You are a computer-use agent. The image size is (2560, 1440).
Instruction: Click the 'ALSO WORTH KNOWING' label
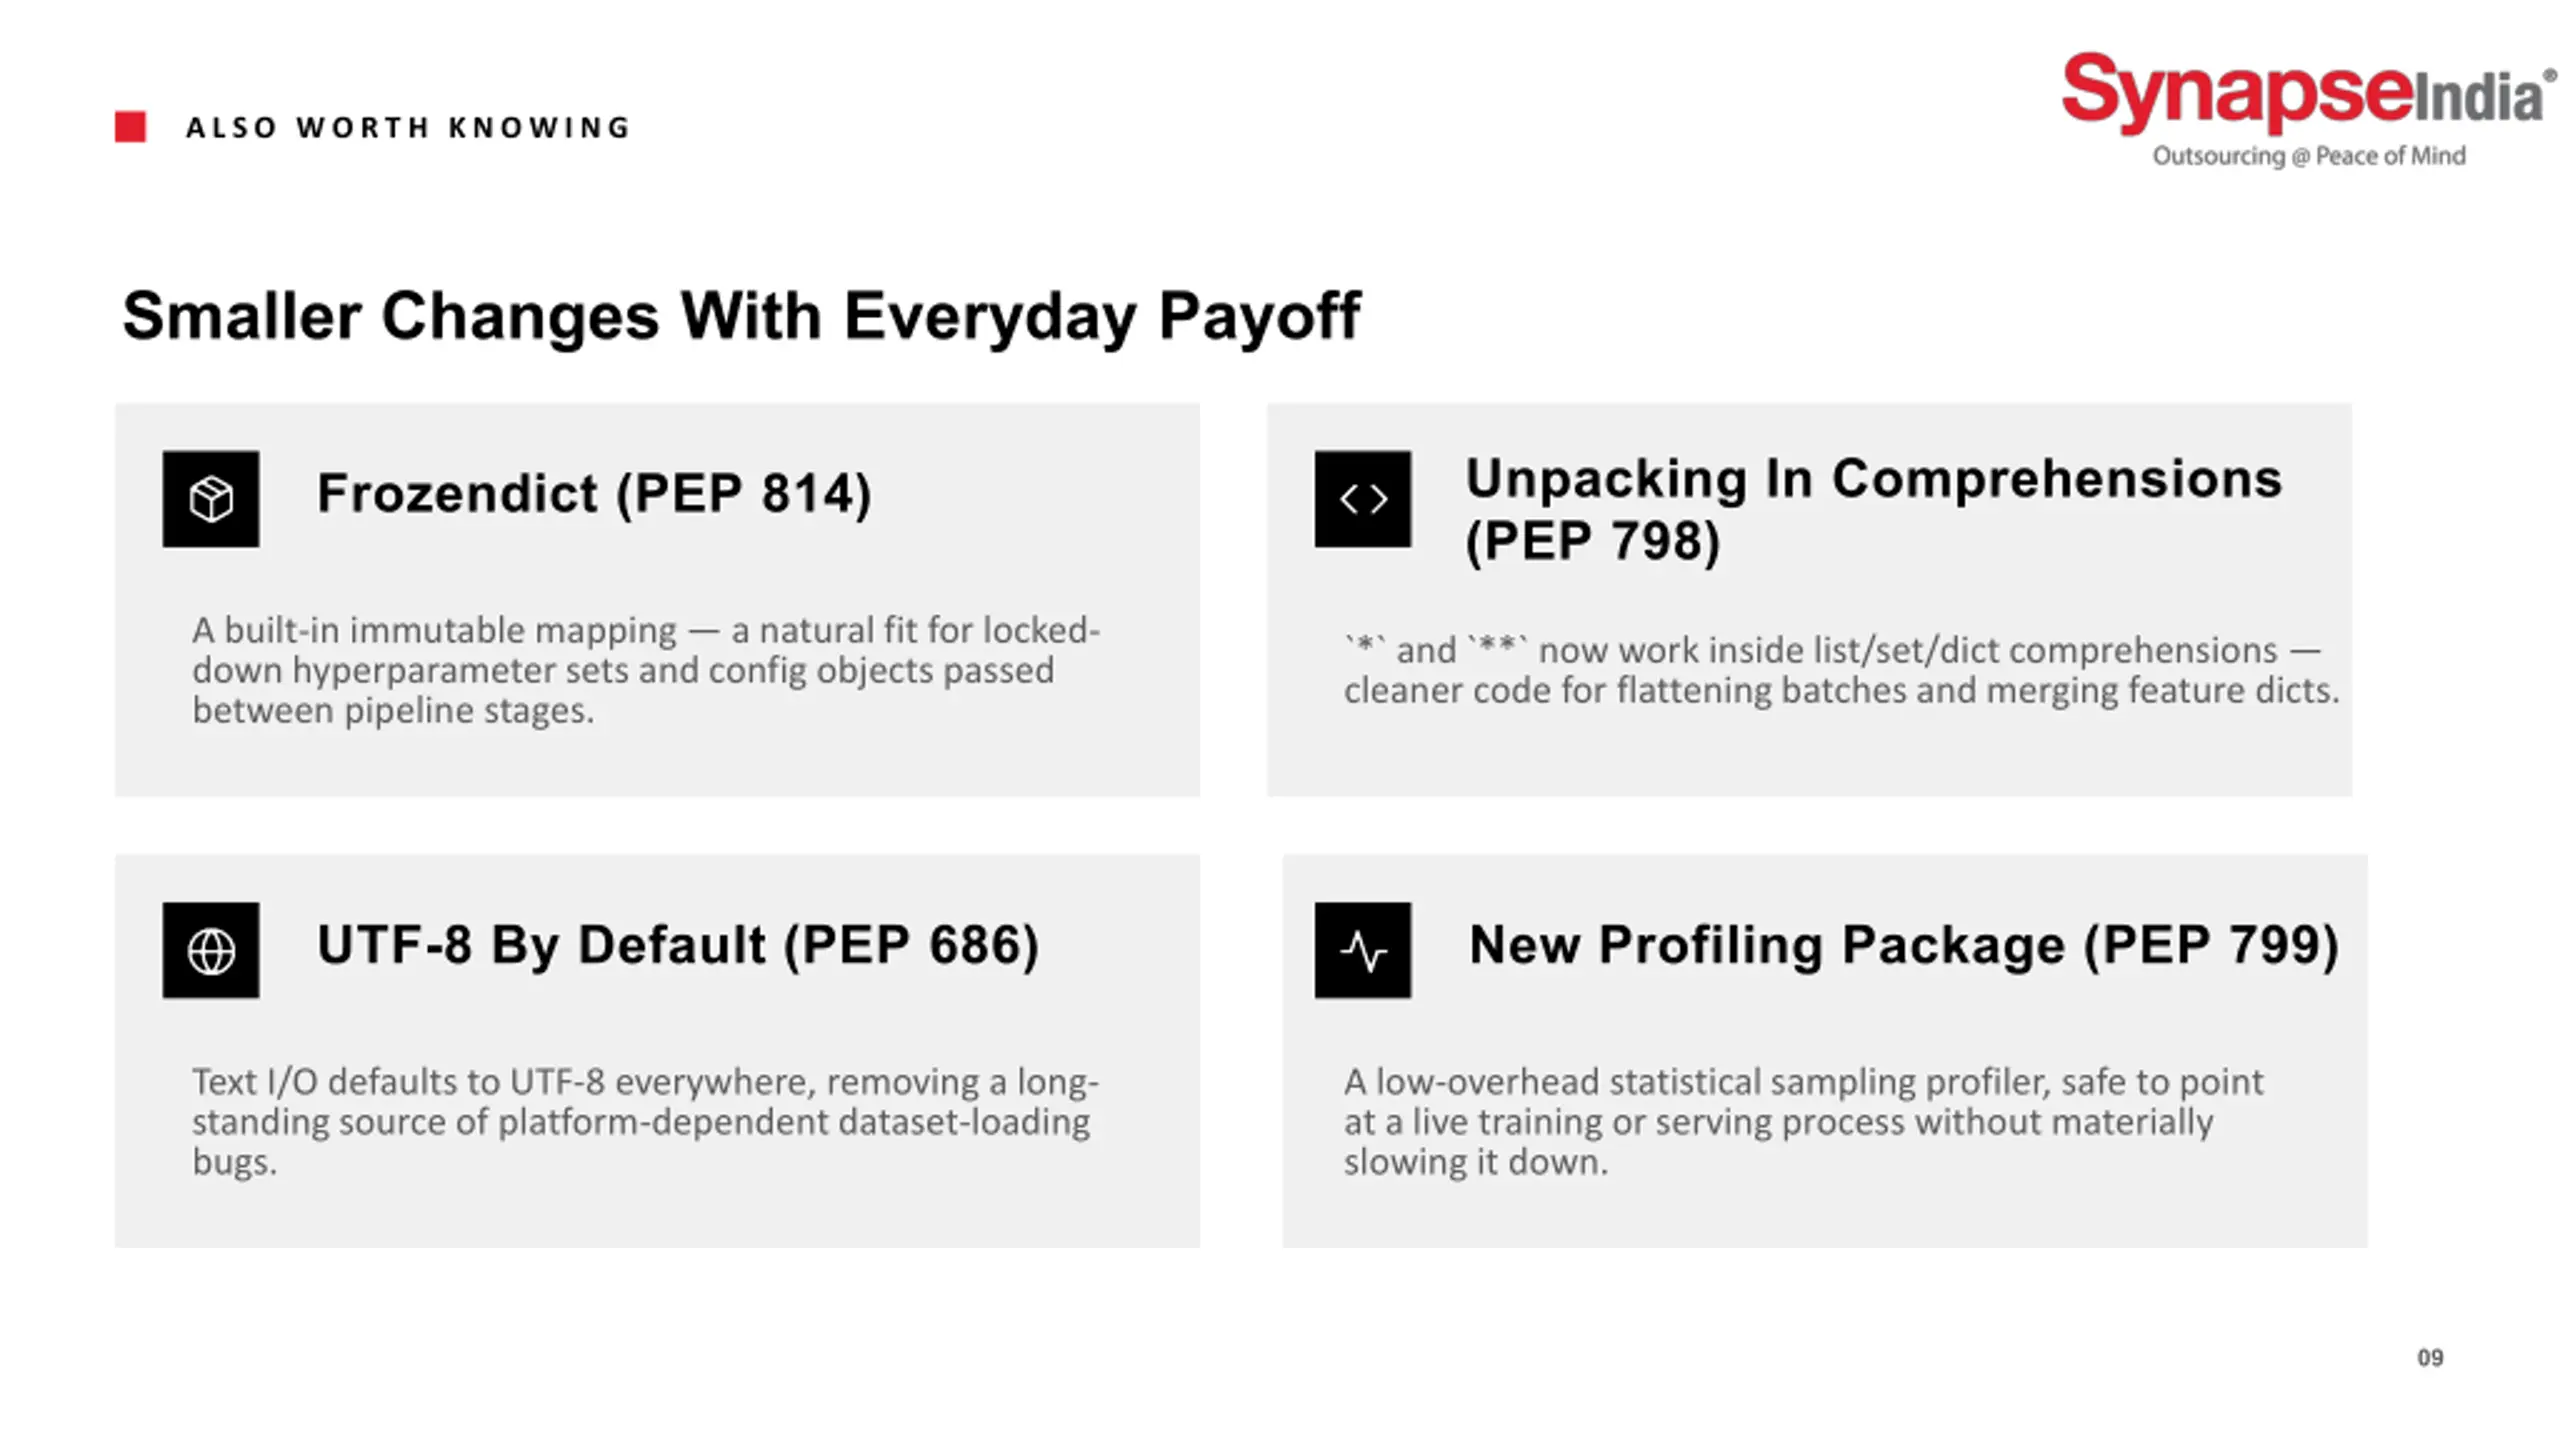[x=408, y=128]
